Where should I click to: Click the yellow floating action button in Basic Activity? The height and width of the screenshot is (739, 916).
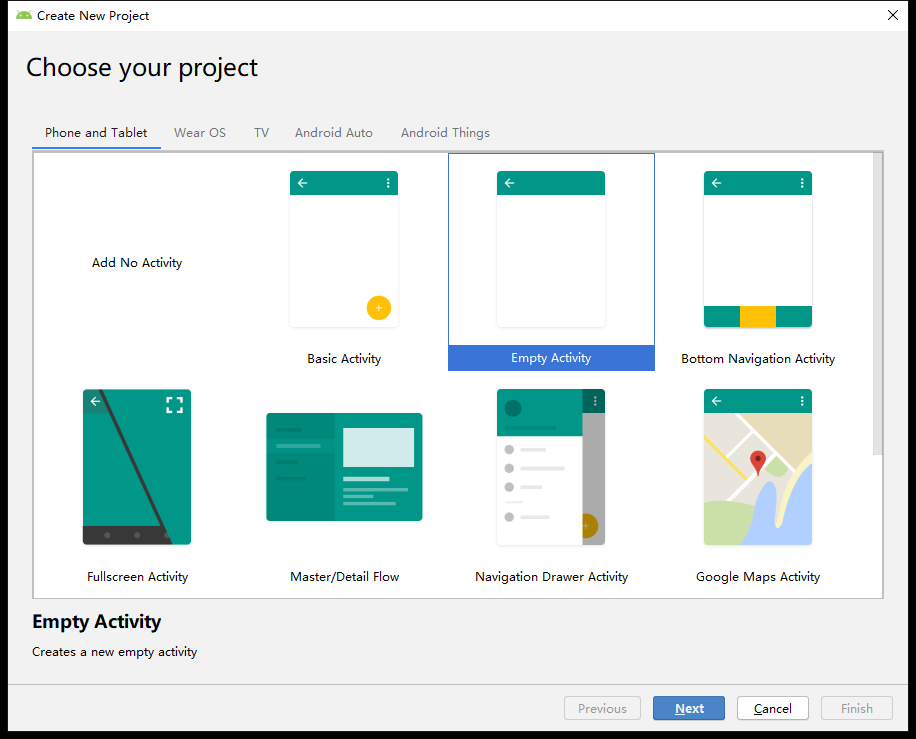click(x=378, y=308)
